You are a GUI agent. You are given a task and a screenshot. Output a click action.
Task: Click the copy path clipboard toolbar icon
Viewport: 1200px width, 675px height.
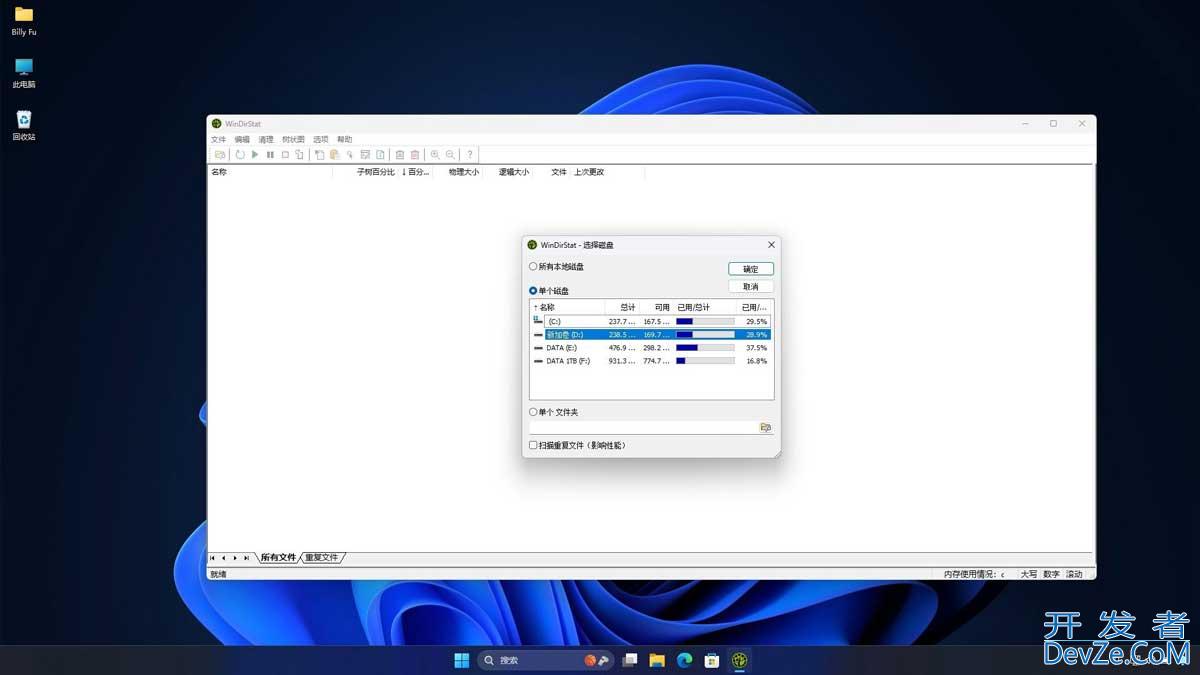[319, 155]
